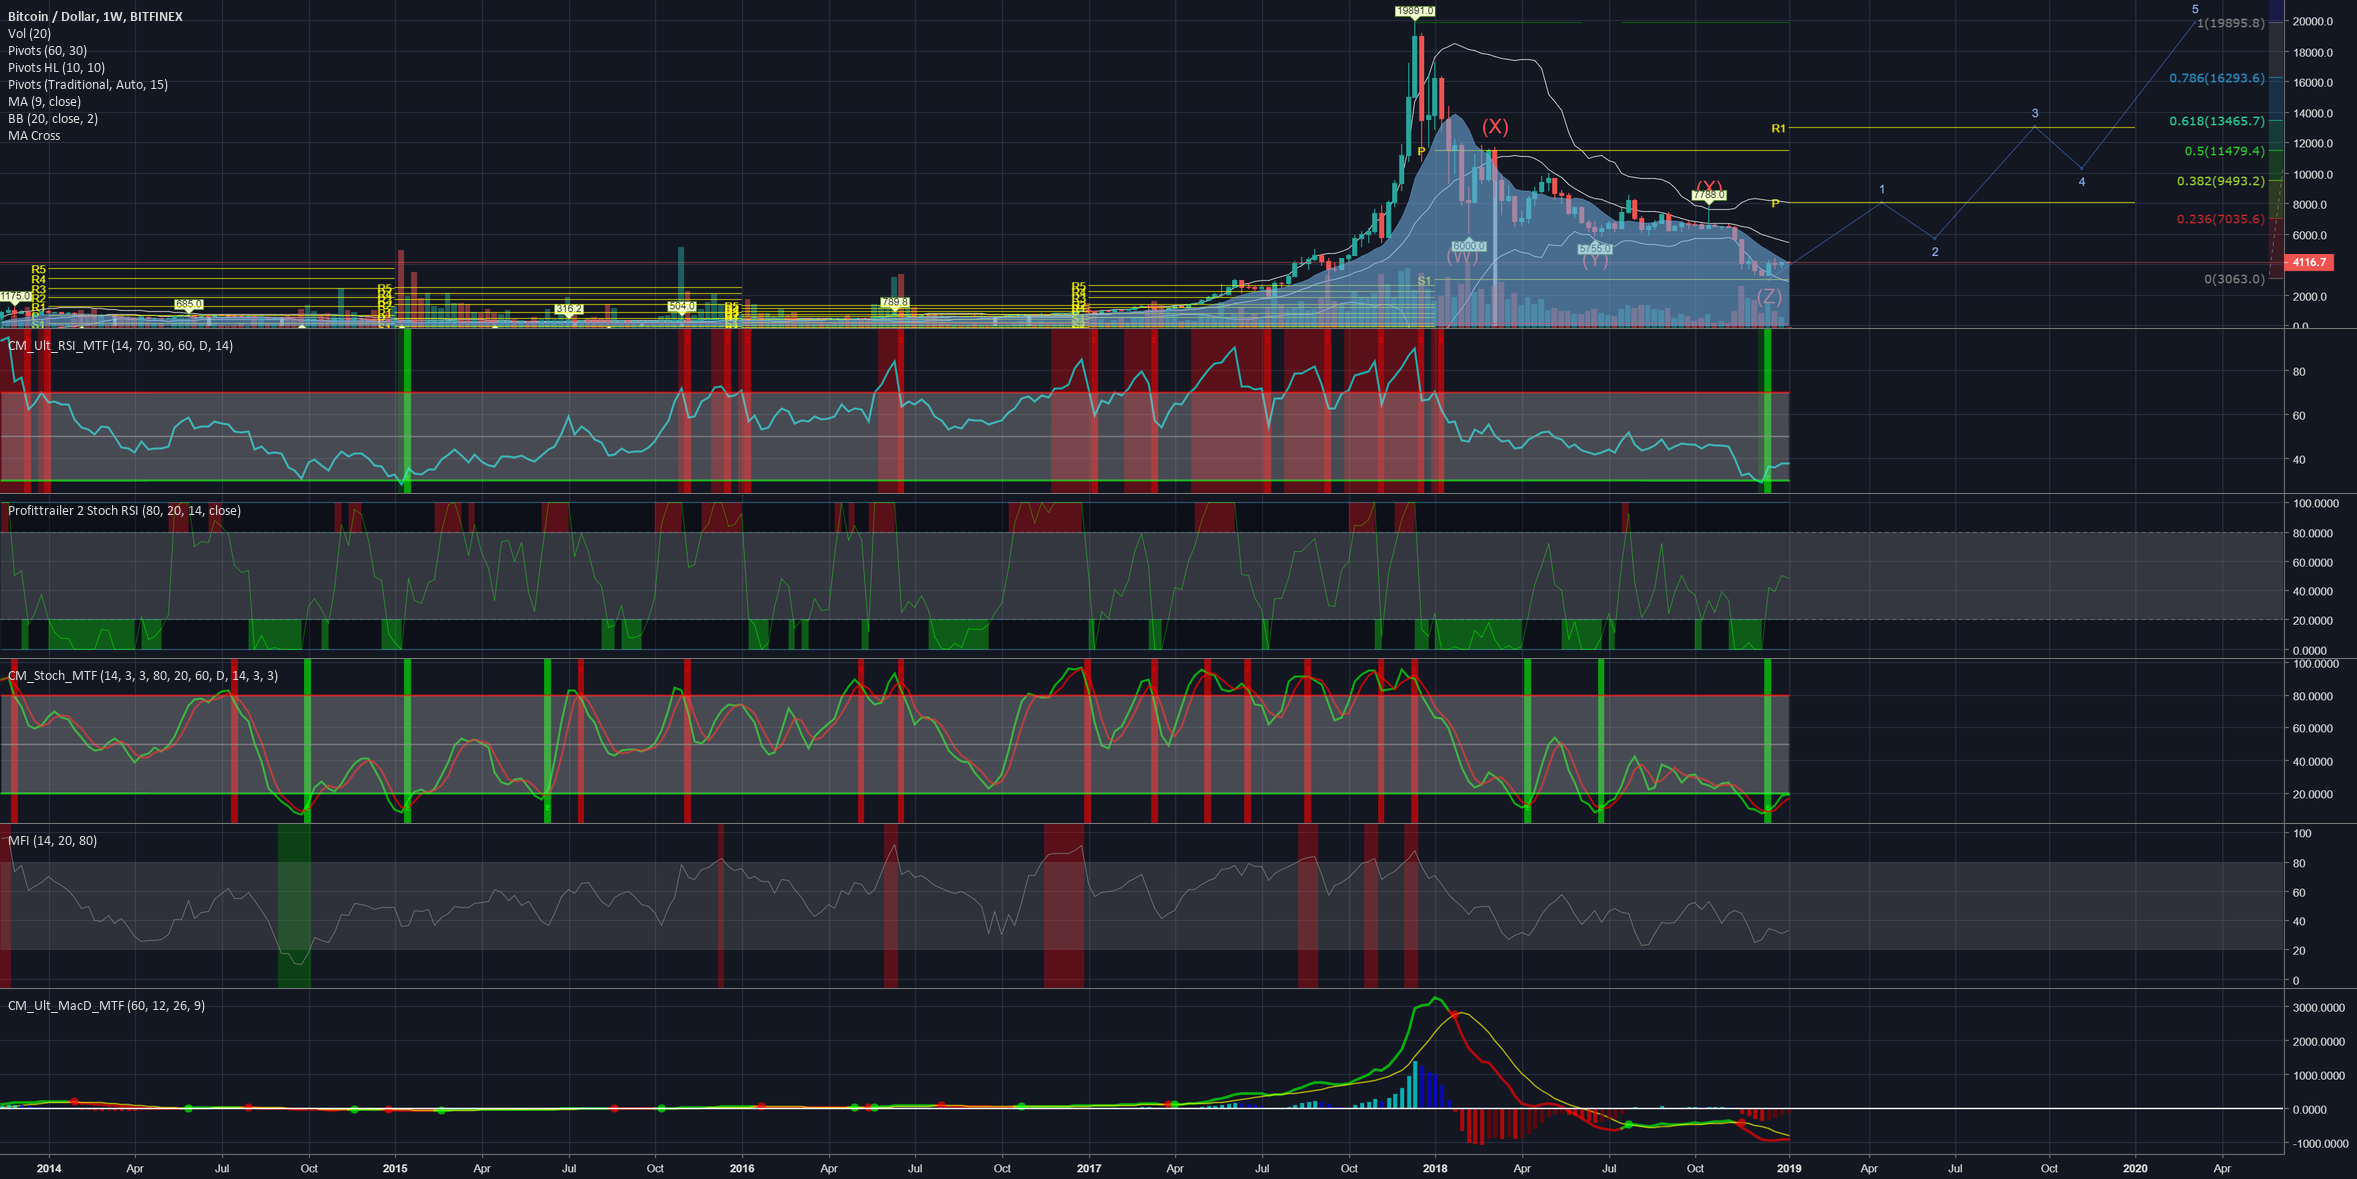The image size is (2357, 1179).
Task: Select the Vol (20) indicator legend
Action: coord(30,33)
